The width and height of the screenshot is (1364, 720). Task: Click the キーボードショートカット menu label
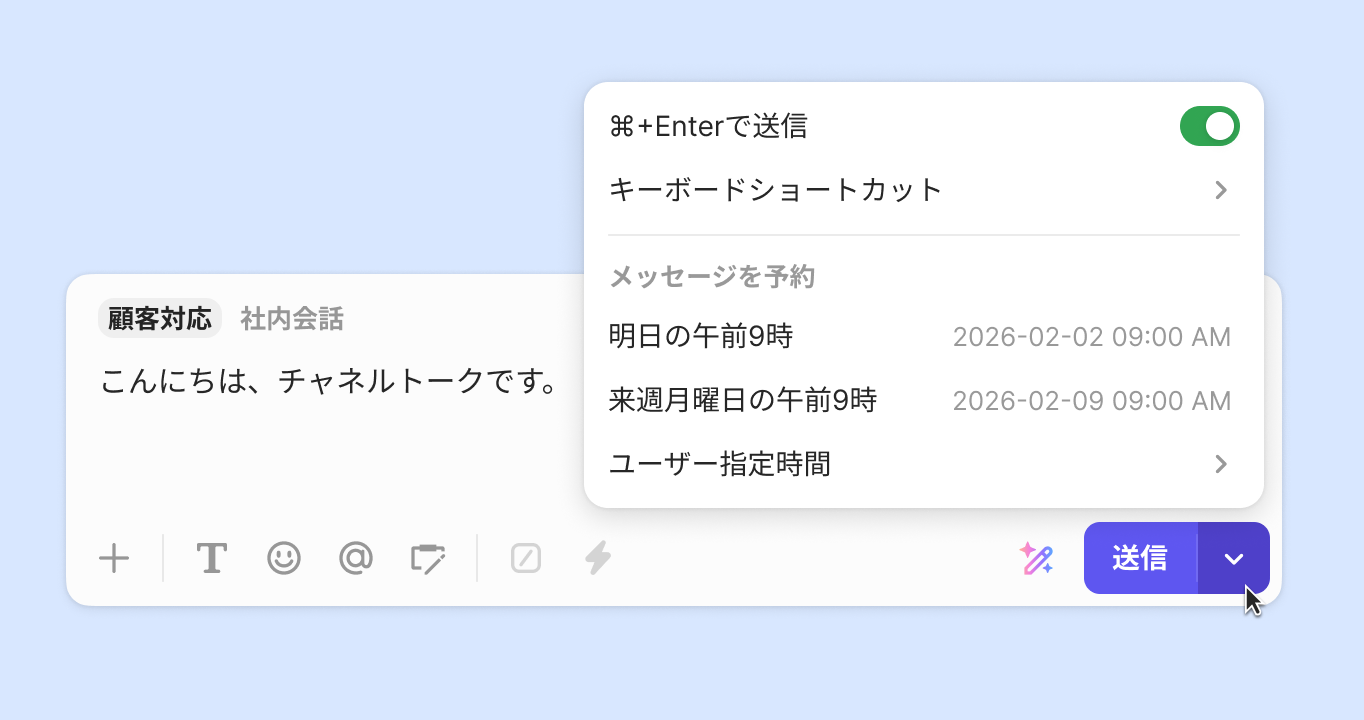pos(776,190)
